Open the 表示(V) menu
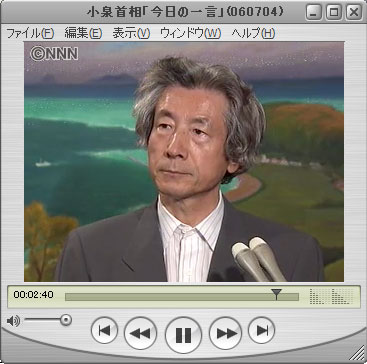Viewport: 367px width, 364px height. tap(131, 33)
